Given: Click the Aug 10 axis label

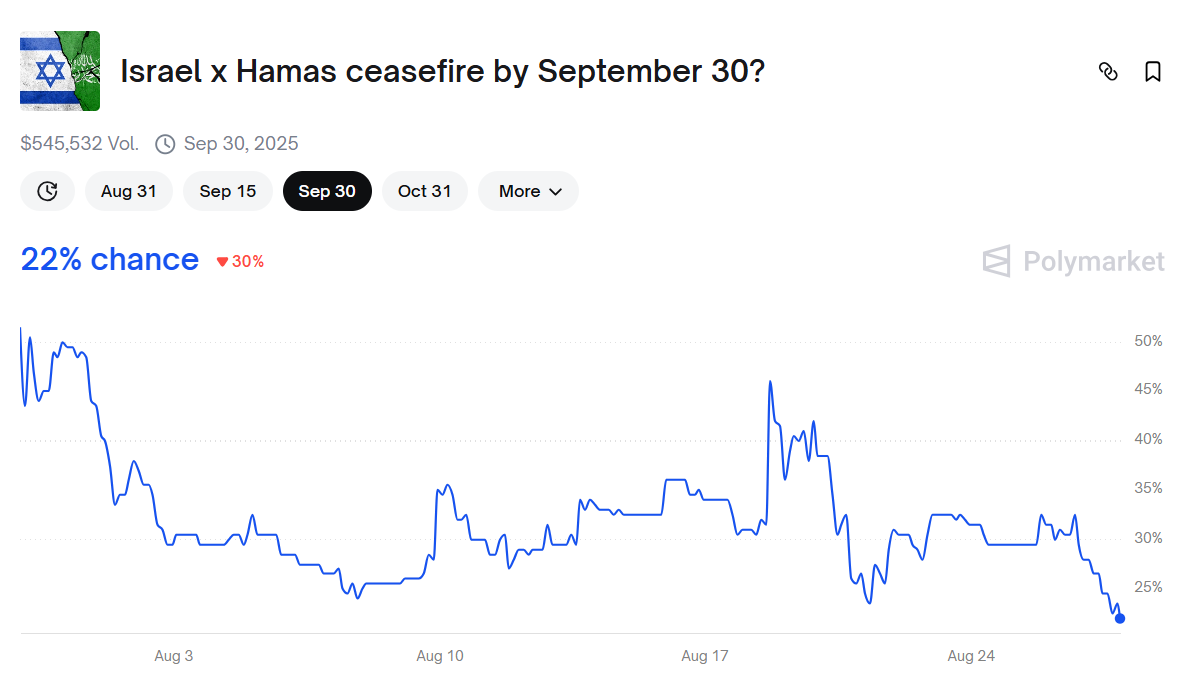Looking at the screenshot, I should click(440, 656).
